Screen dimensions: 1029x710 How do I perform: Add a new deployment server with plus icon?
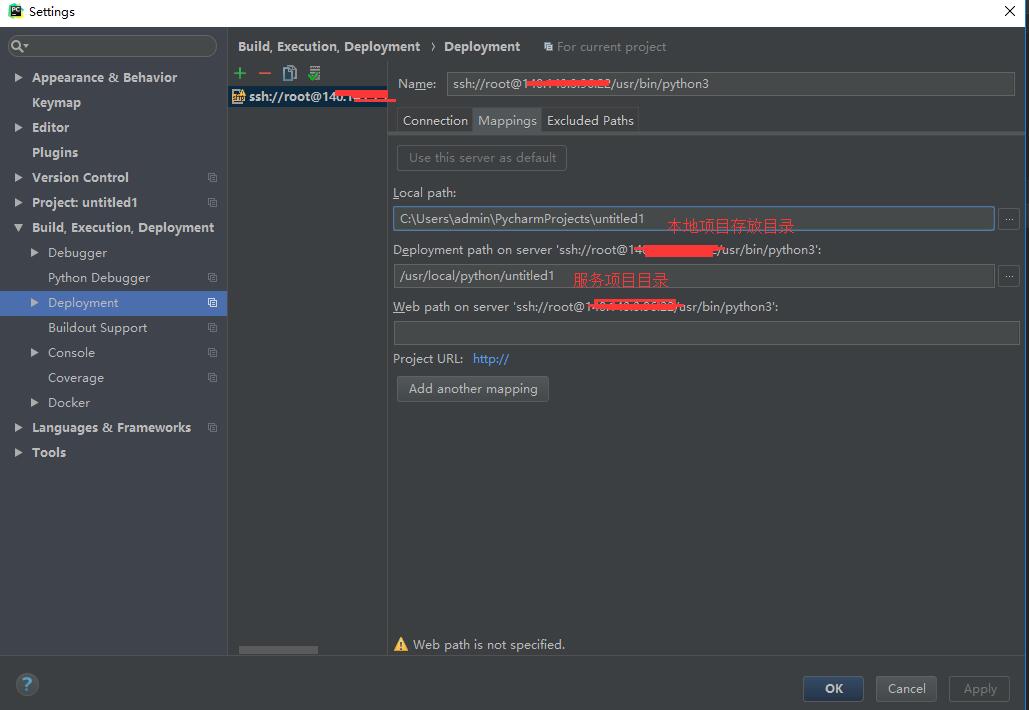[x=240, y=73]
